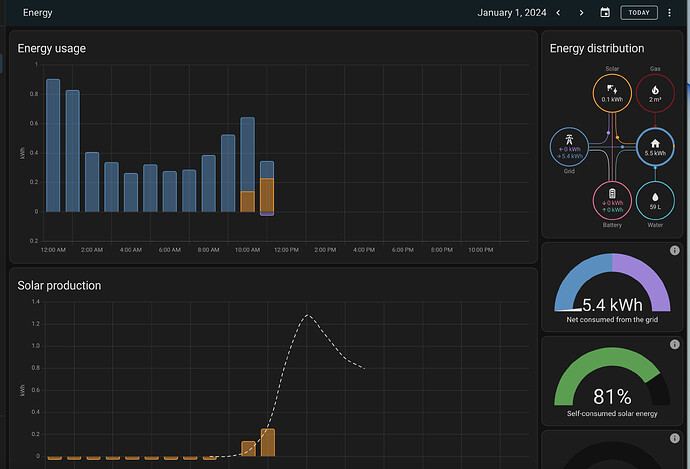Click the Energy page title

[x=37, y=13]
